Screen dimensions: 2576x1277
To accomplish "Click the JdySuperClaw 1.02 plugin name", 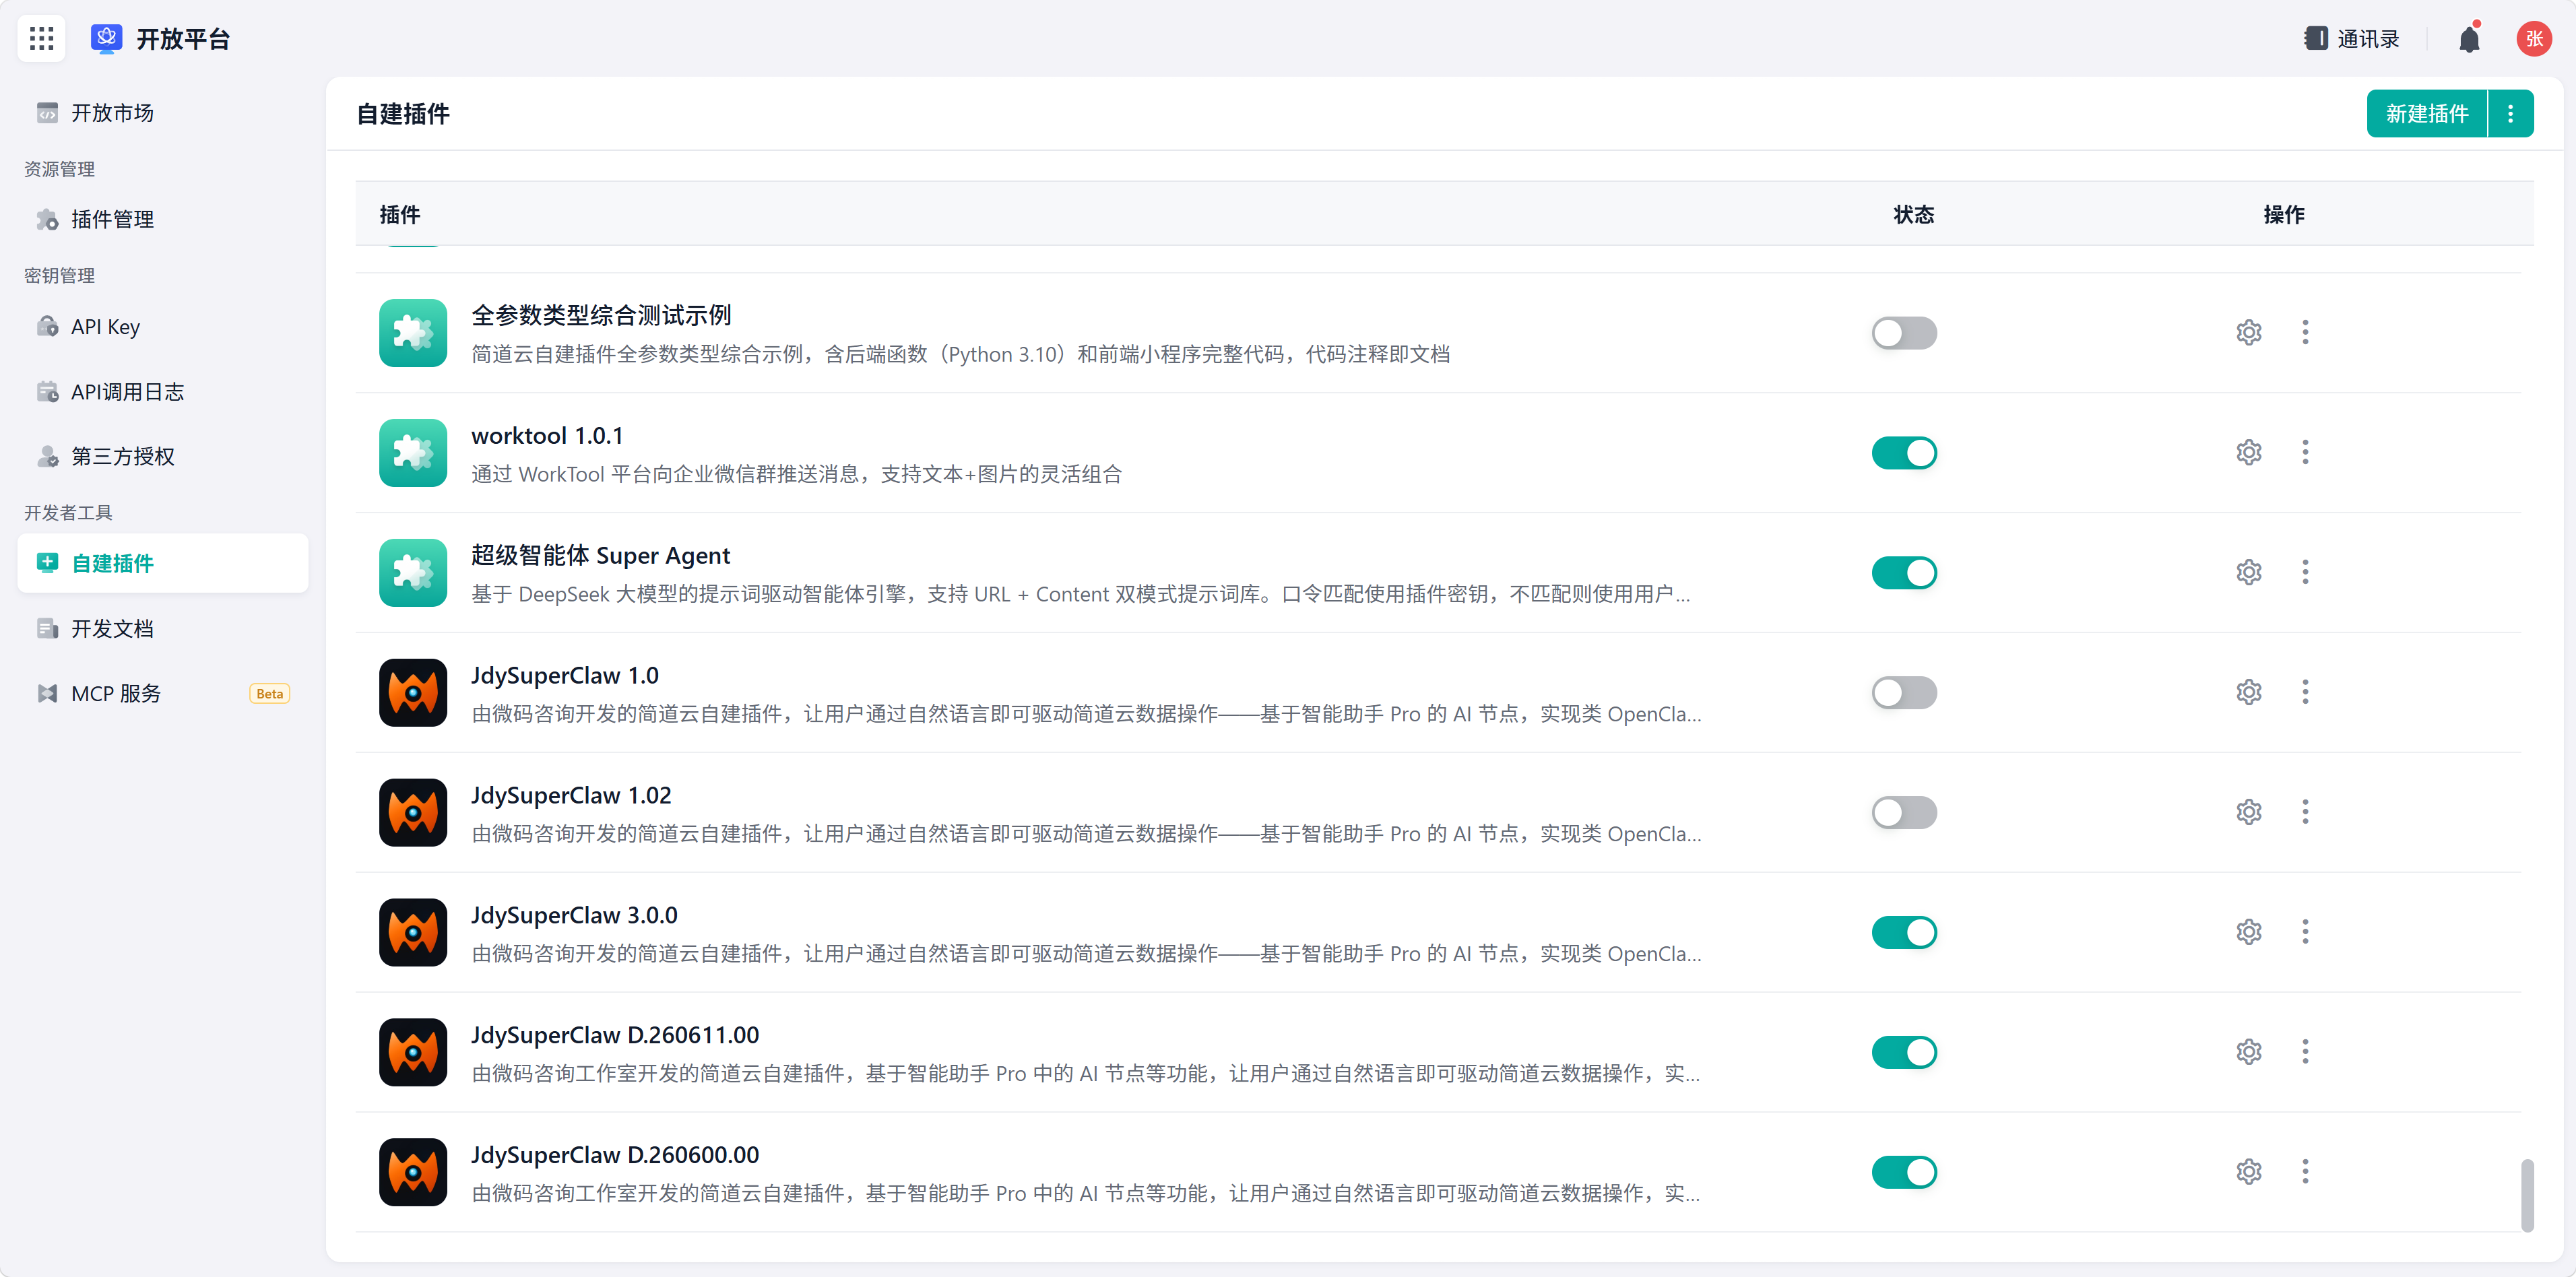I will point(571,796).
